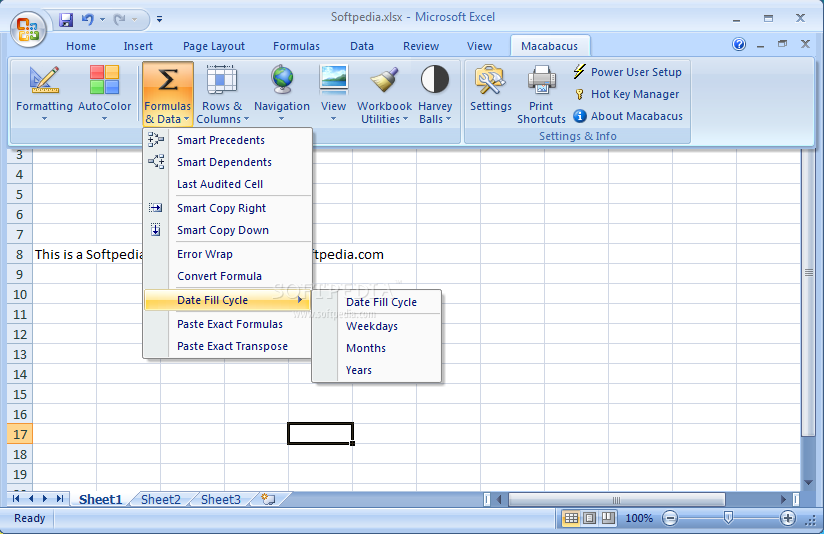
Task: Expand the Date Fill Cycle submenu arrow
Action: coord(300,300)
